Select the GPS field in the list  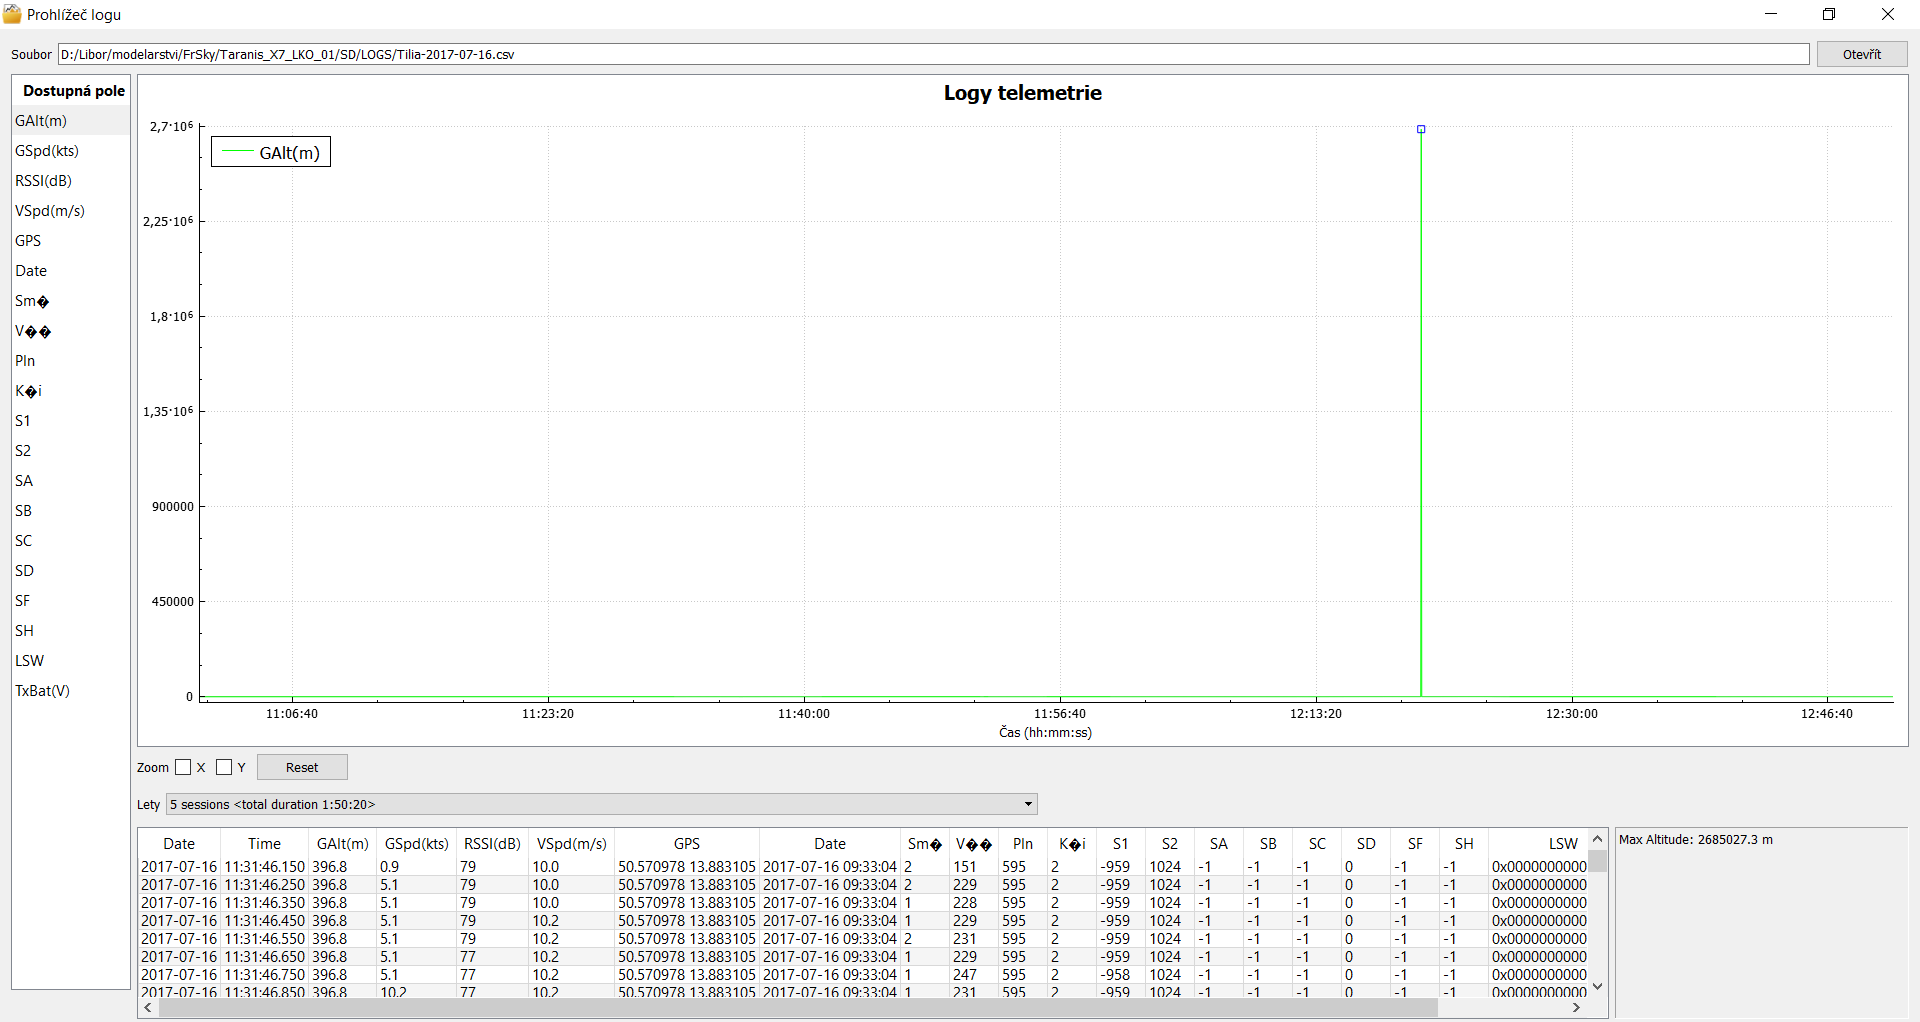click(71, 240)
